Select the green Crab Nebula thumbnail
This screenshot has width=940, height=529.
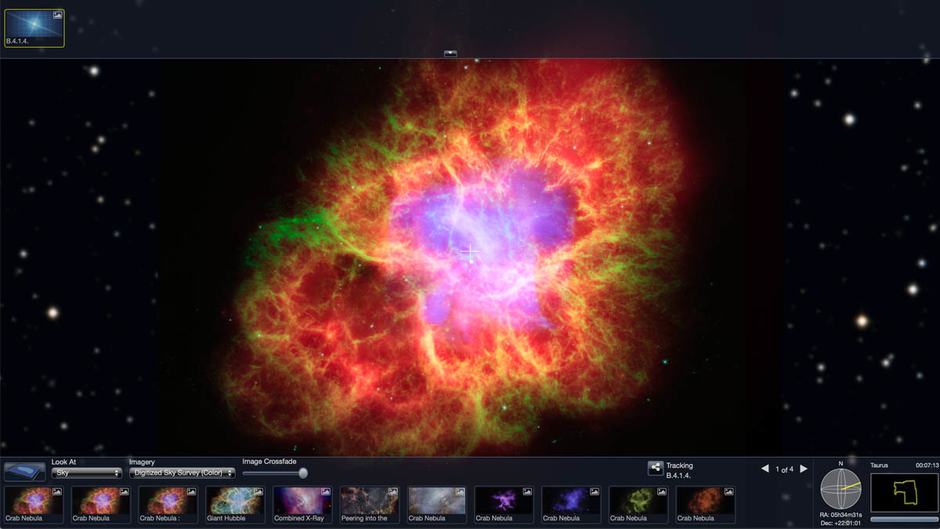point(637,504)
